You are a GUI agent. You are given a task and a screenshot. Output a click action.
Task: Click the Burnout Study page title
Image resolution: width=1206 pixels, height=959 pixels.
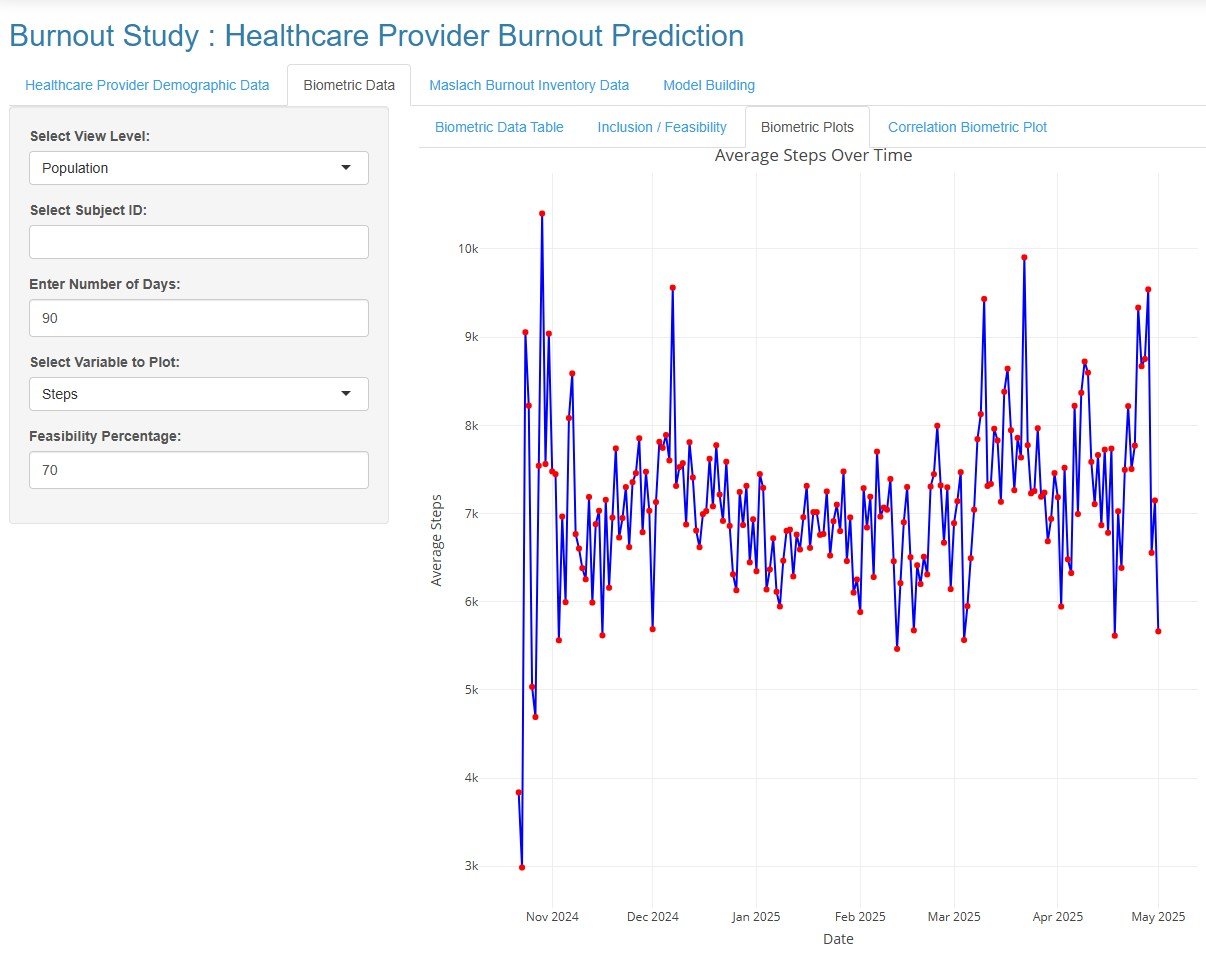pos(376,36)
